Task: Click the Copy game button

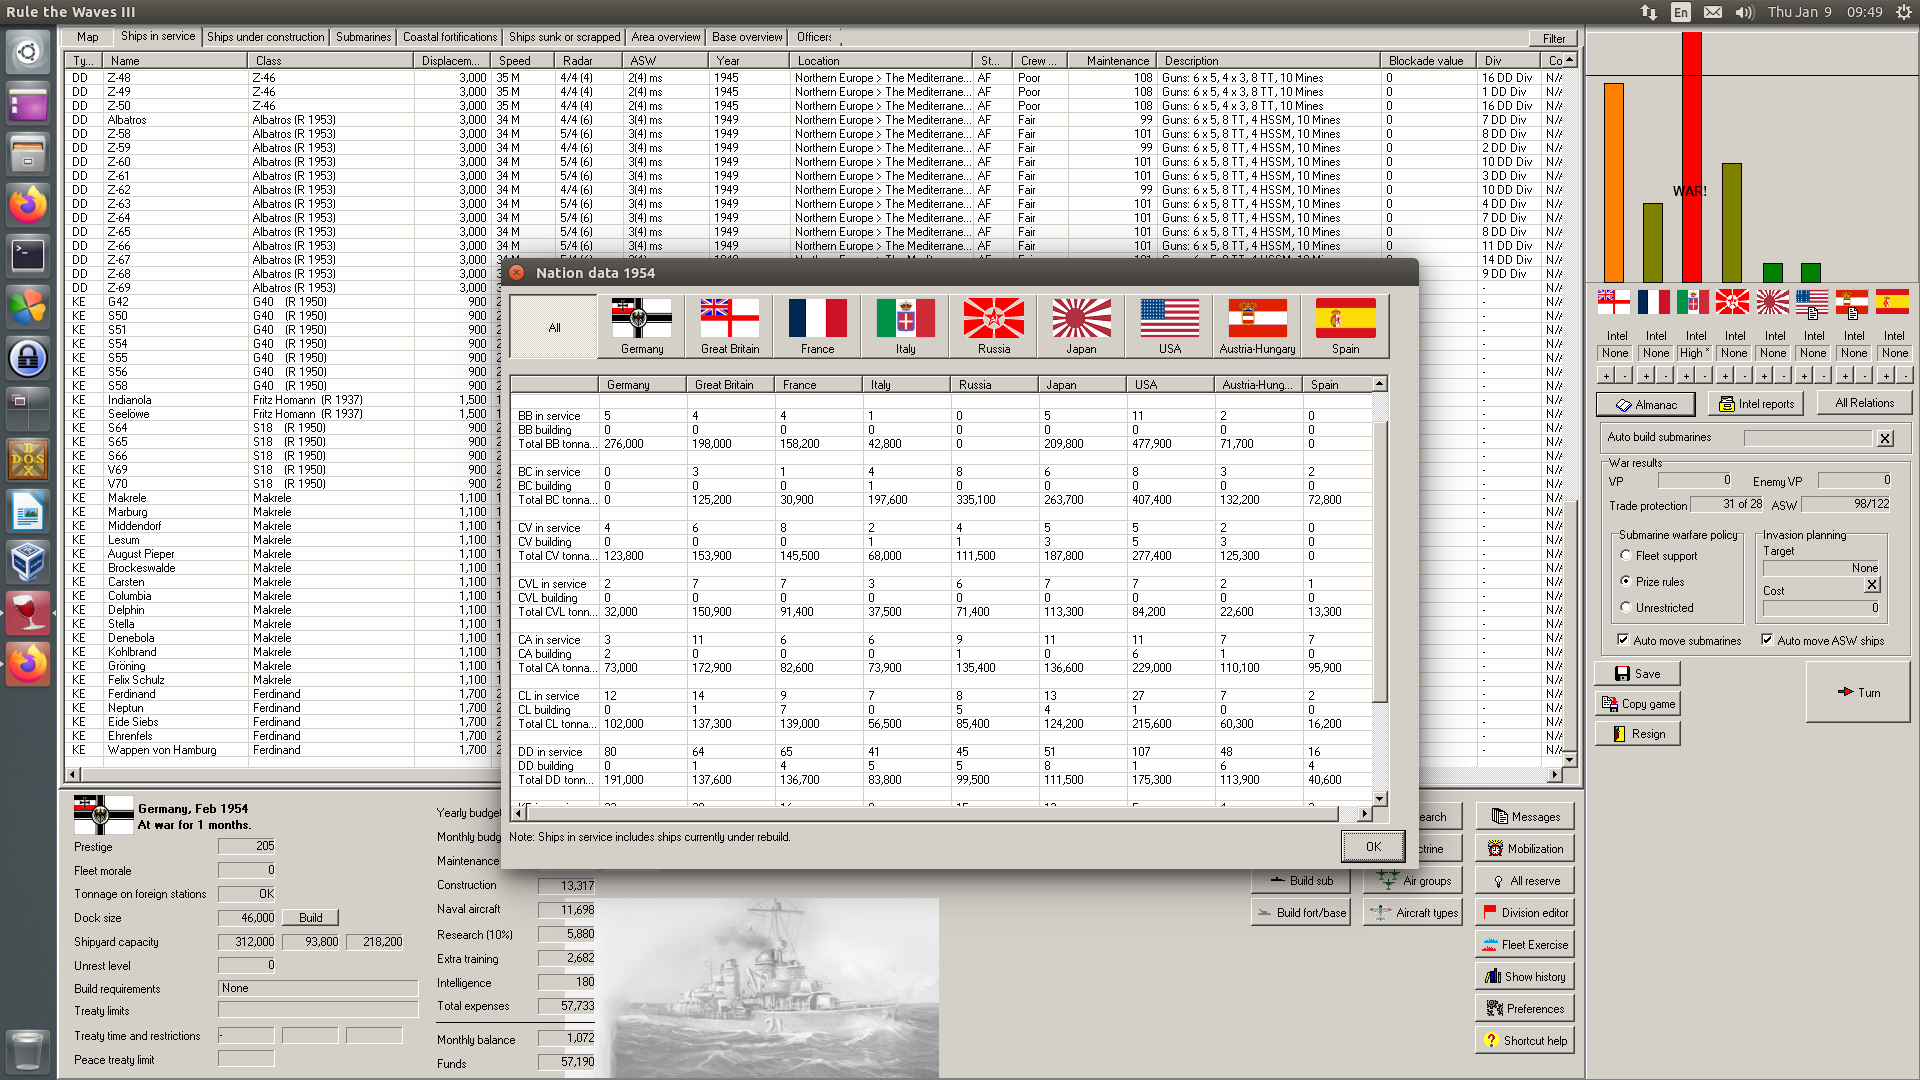Action: (1637, 704)
